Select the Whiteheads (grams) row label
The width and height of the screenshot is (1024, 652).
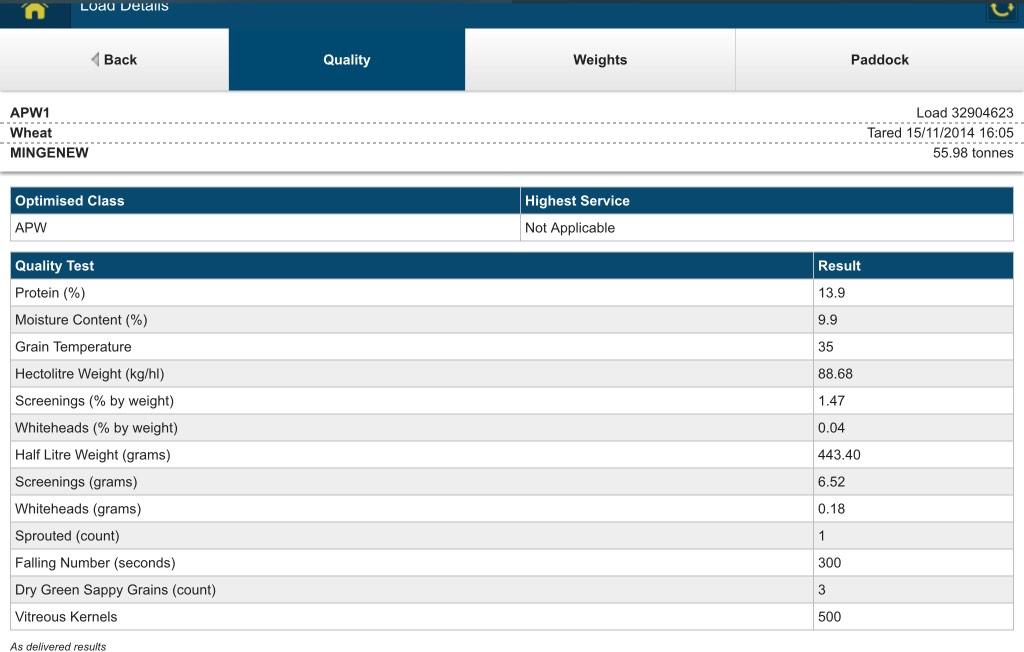coord(78,509)
